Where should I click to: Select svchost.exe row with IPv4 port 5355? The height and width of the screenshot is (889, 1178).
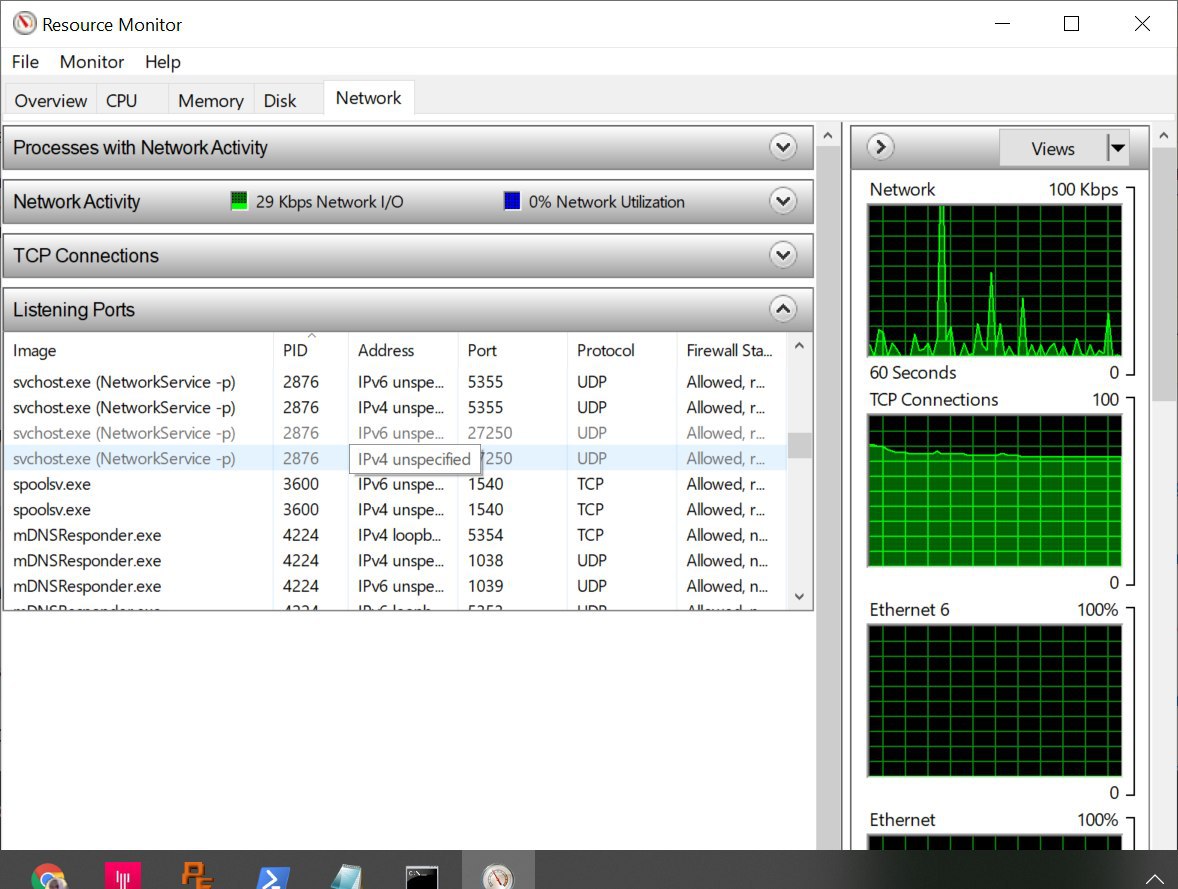395,407
